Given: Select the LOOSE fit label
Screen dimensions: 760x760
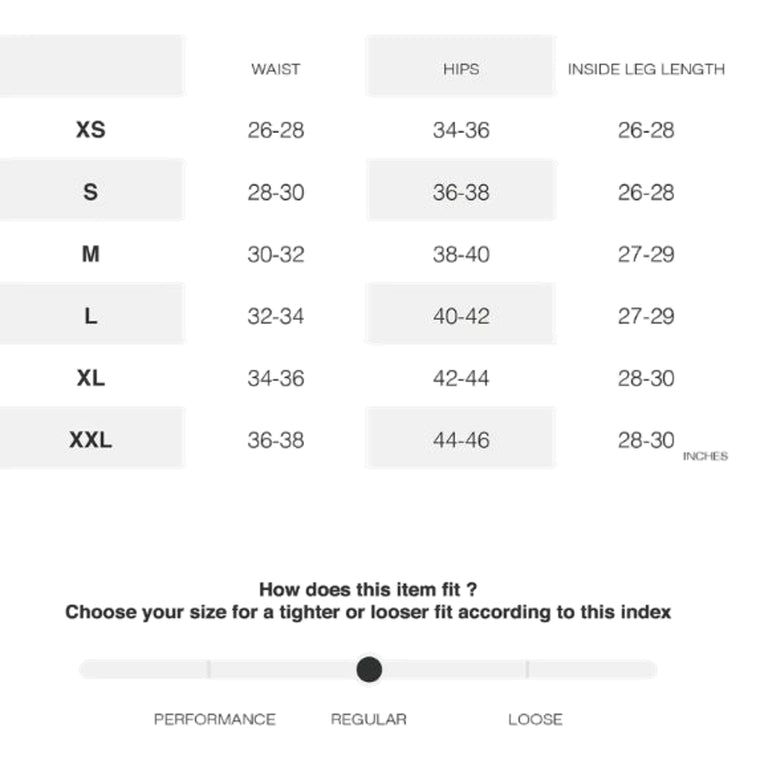Looking at the screenshot, I should (x=535, y=719).
